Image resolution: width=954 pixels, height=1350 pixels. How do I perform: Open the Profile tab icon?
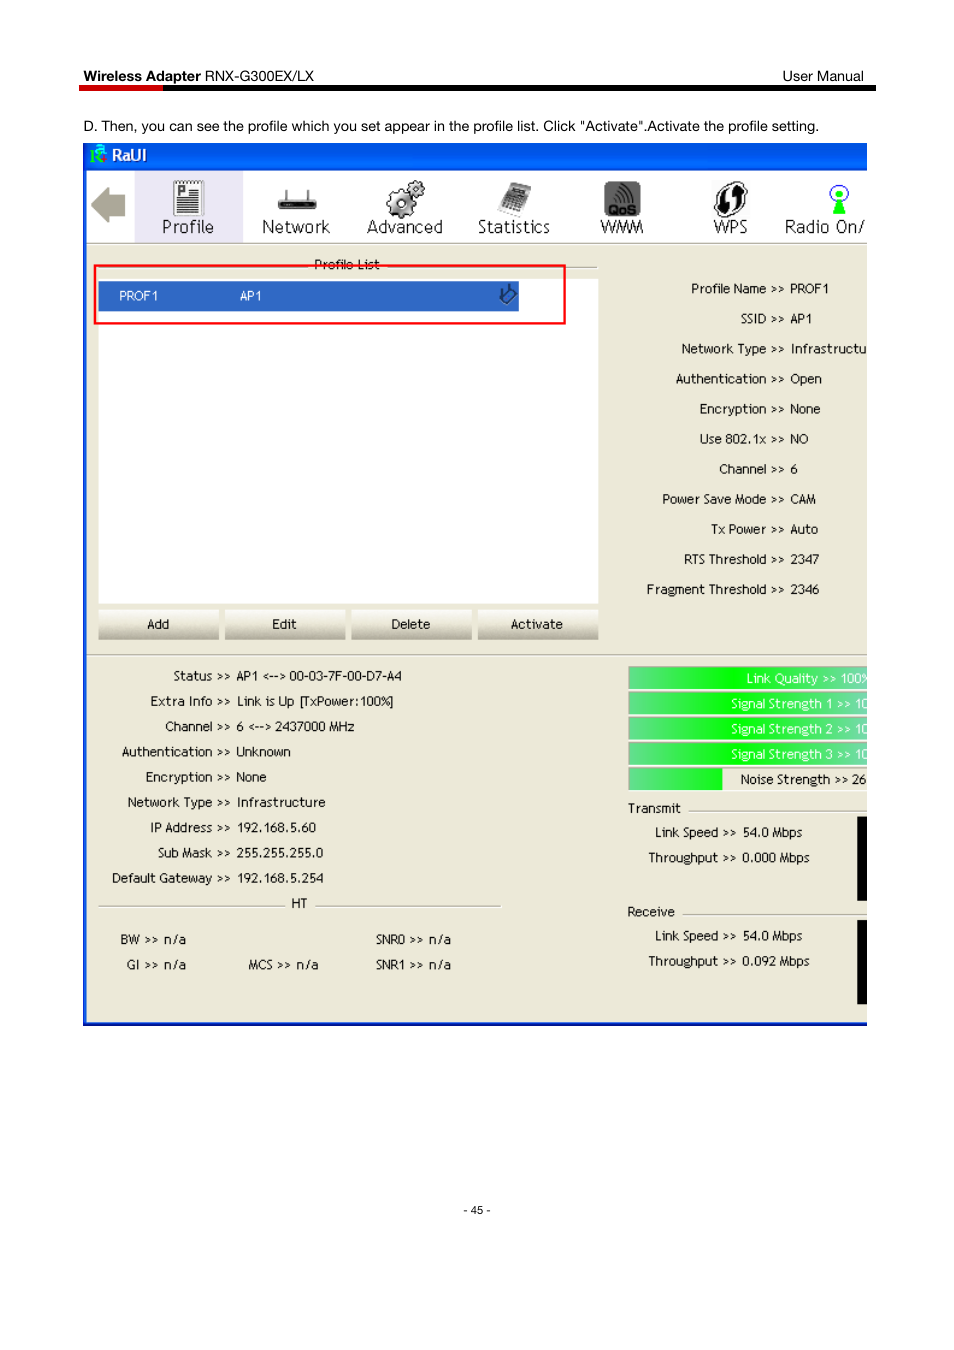pyautogui.click(x=188, y=198)
